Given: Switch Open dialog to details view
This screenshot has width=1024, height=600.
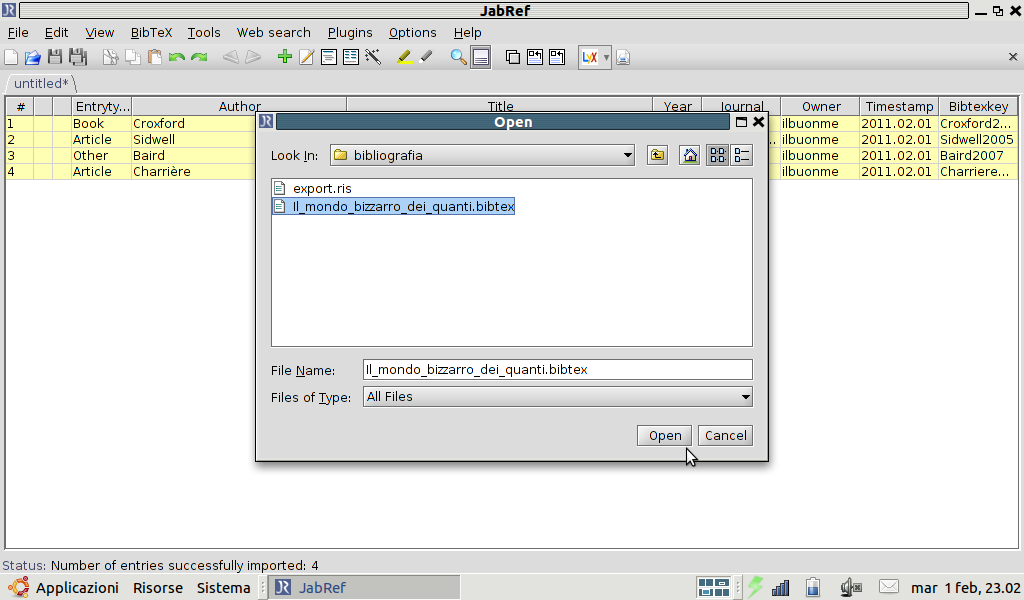Looking at the screenshot, I should point(742,155).
